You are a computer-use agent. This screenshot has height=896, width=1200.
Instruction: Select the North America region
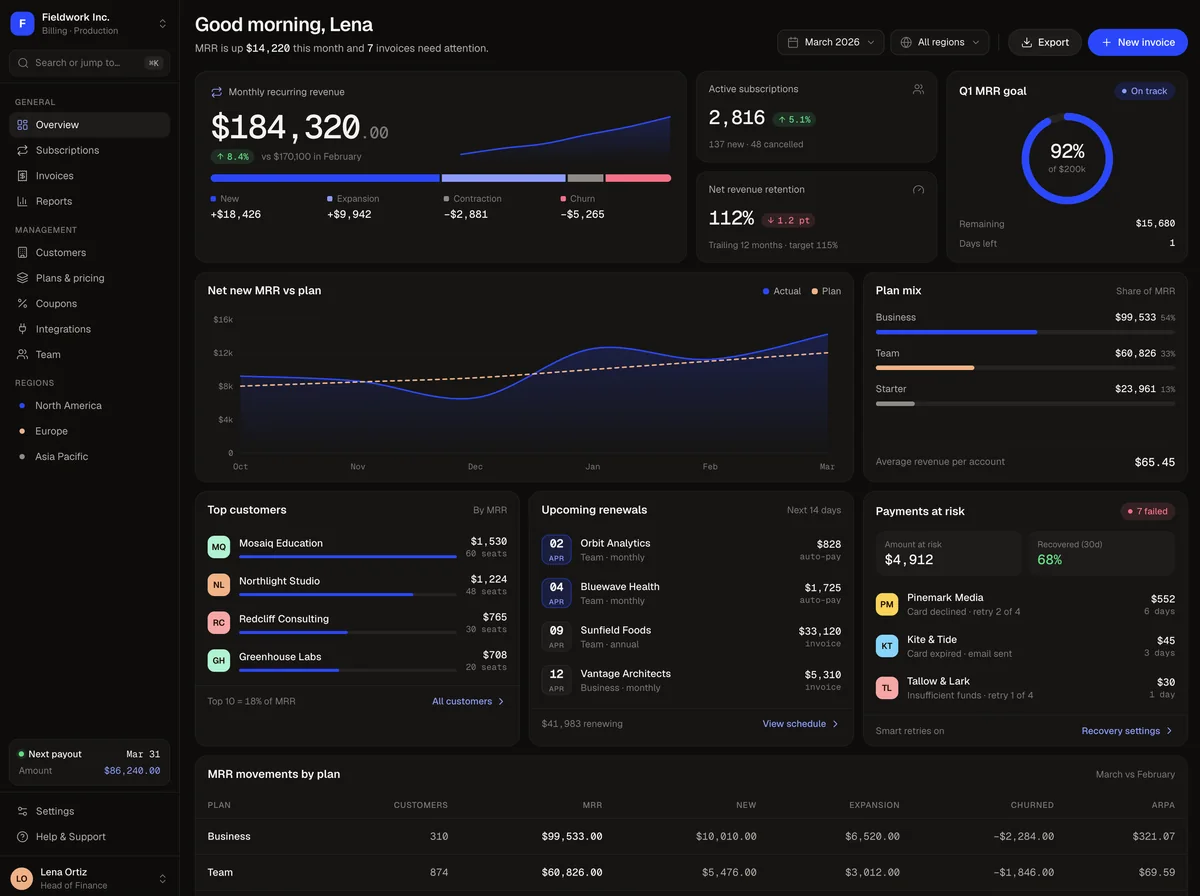point(89,406)
